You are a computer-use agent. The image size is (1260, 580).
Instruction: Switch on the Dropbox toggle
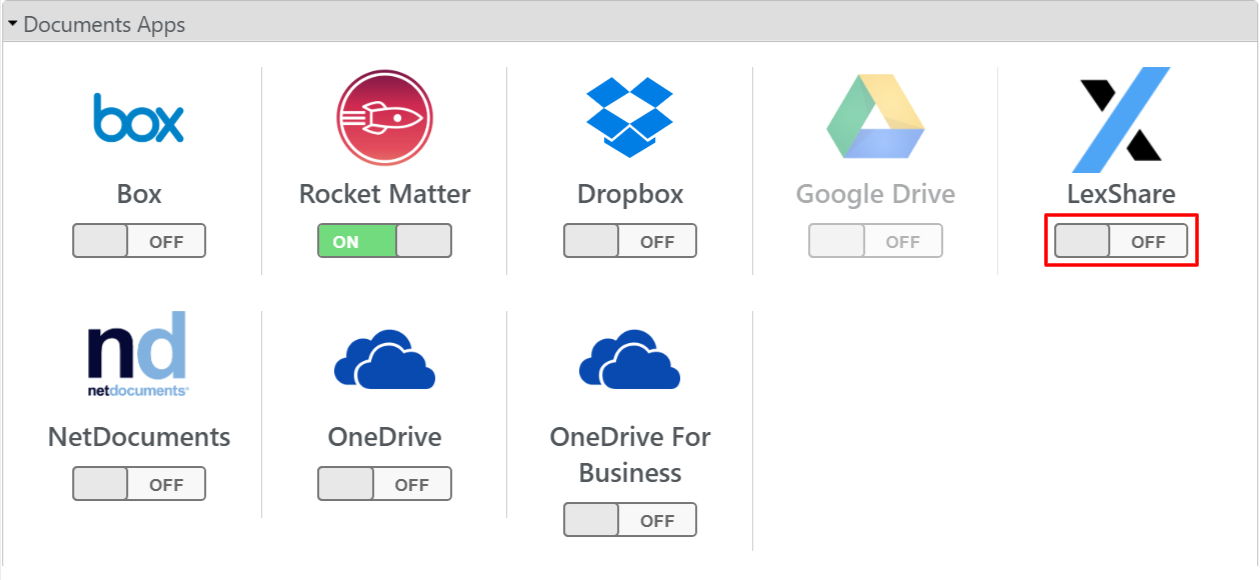pyautogui.click(x=630, y=241)
